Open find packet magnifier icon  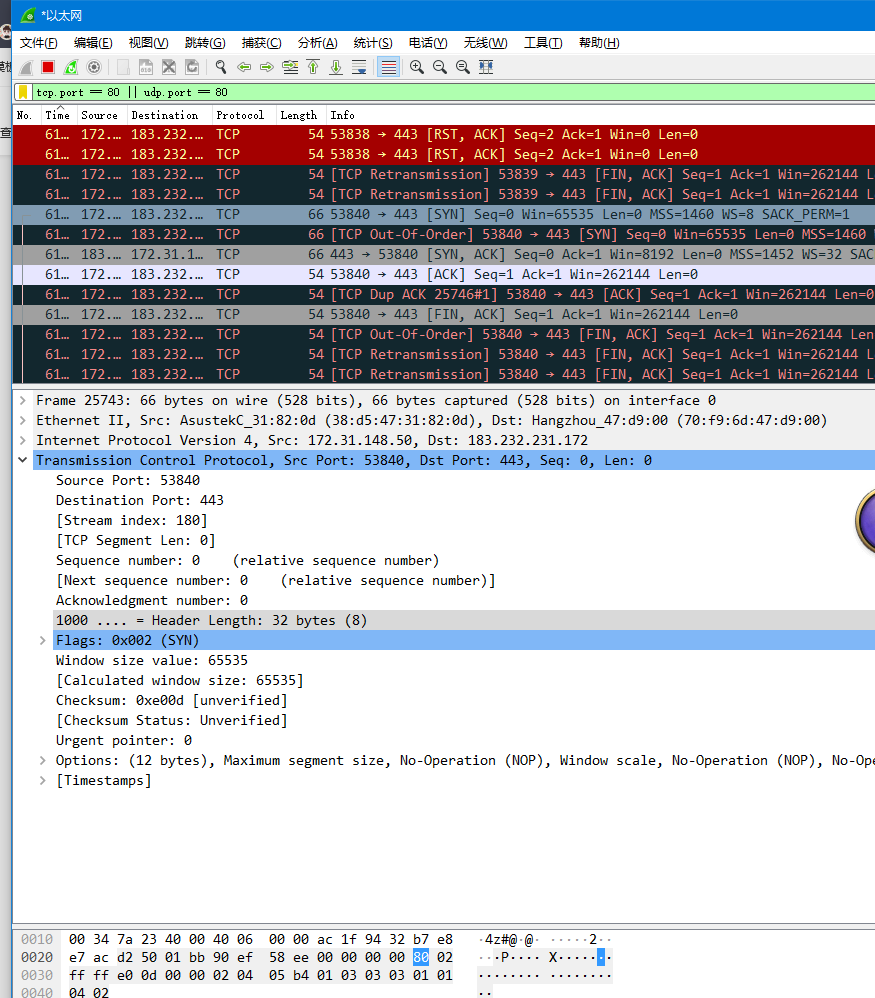pos(221,67)
